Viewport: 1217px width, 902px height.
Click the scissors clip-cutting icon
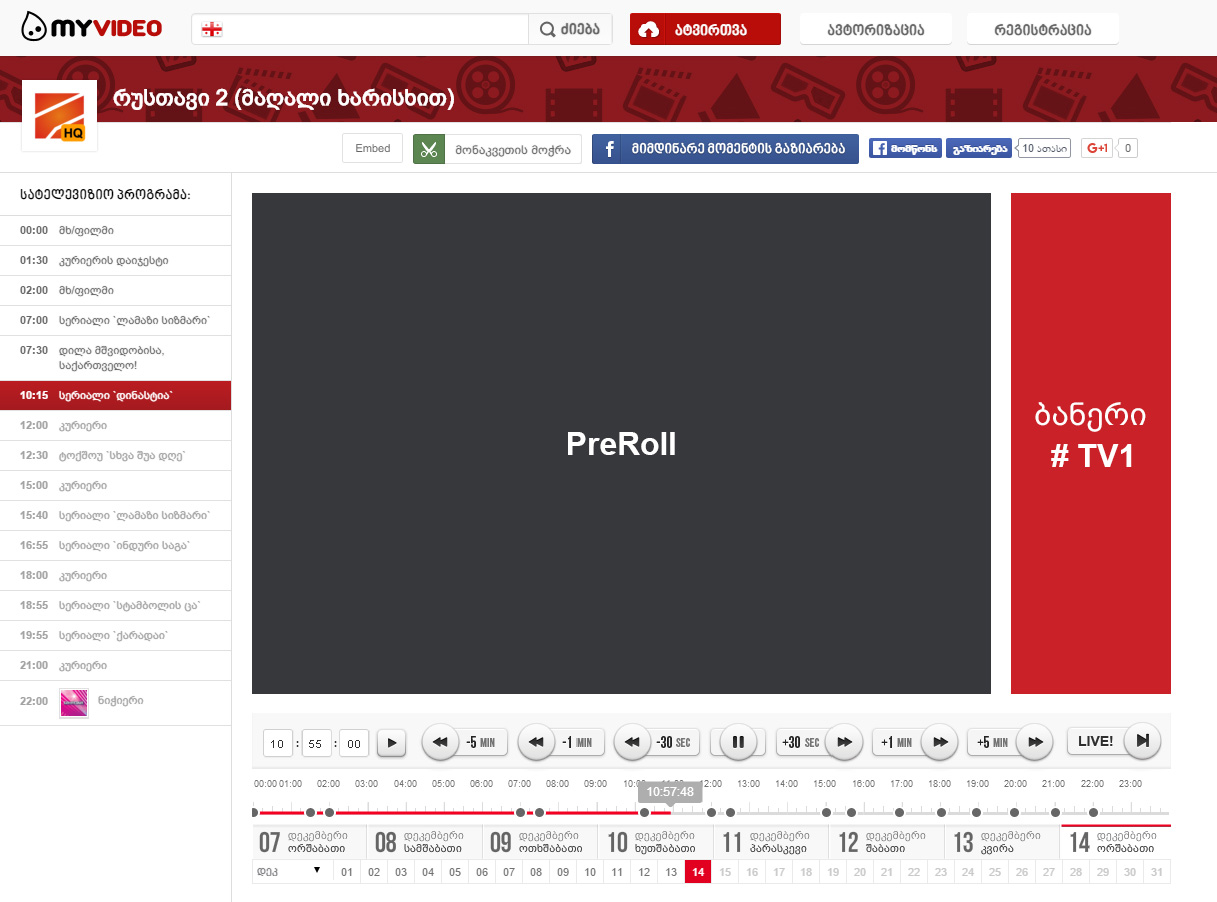tap(429, 149)
